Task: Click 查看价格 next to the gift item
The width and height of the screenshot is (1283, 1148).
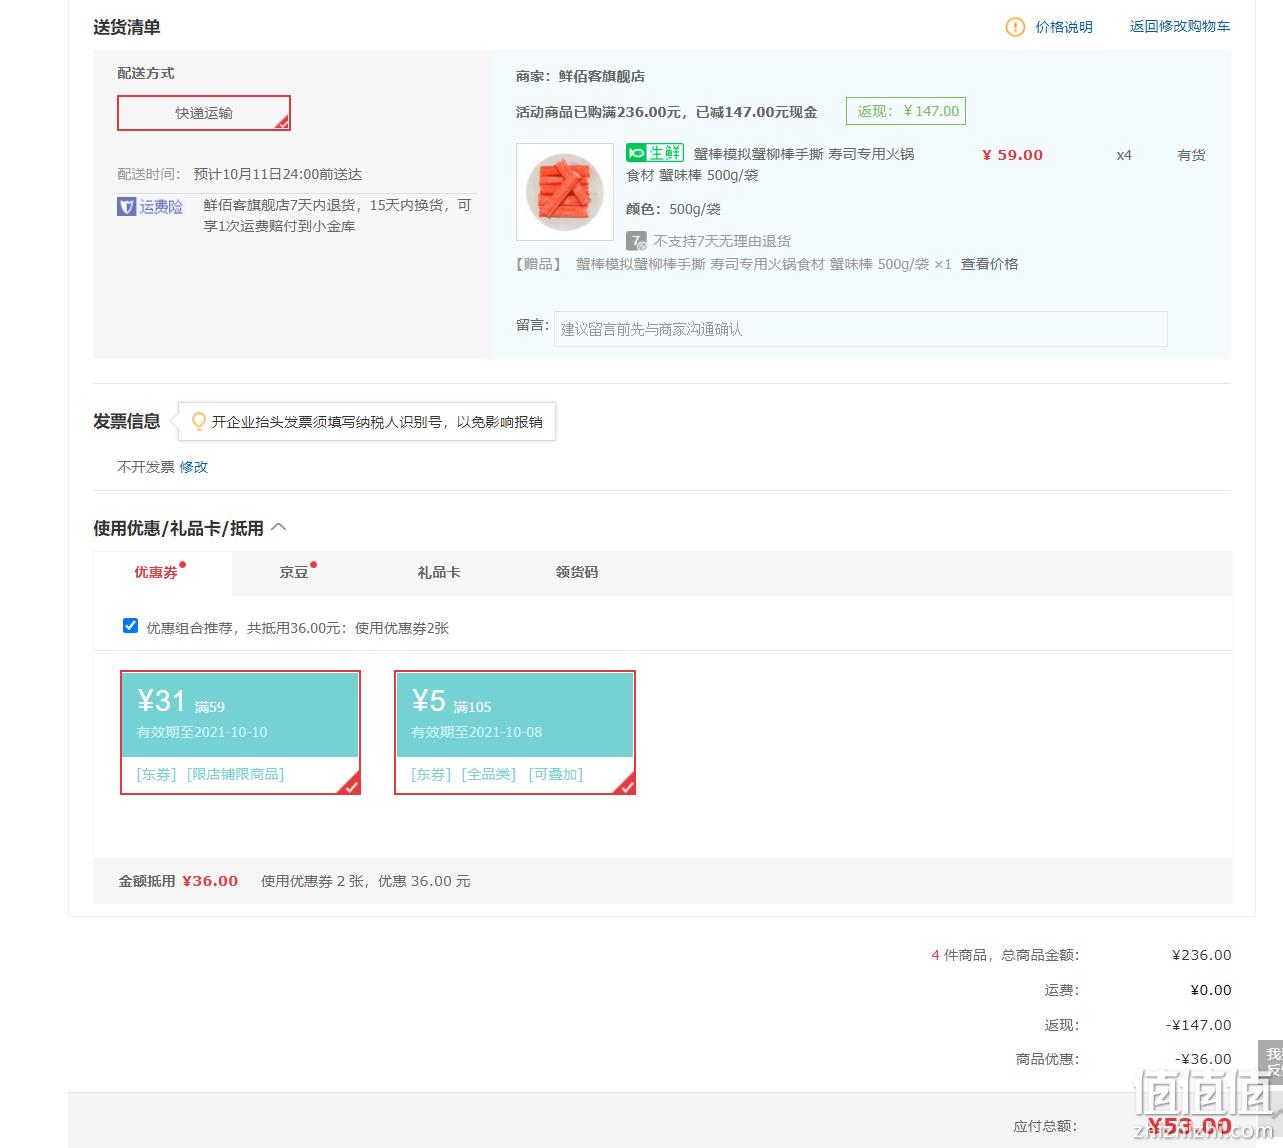Action: 989,264
